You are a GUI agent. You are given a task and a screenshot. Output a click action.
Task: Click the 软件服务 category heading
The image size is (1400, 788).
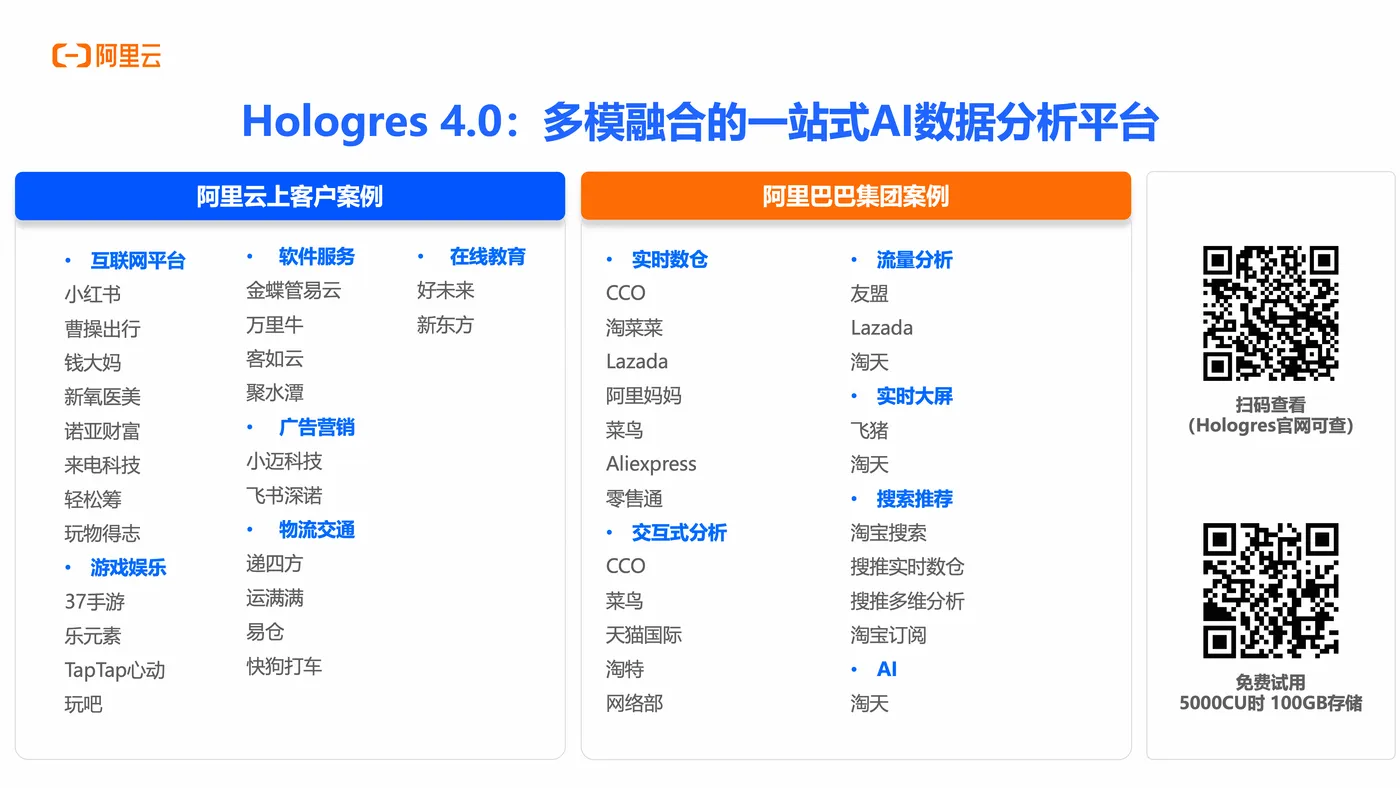point(317,257)
